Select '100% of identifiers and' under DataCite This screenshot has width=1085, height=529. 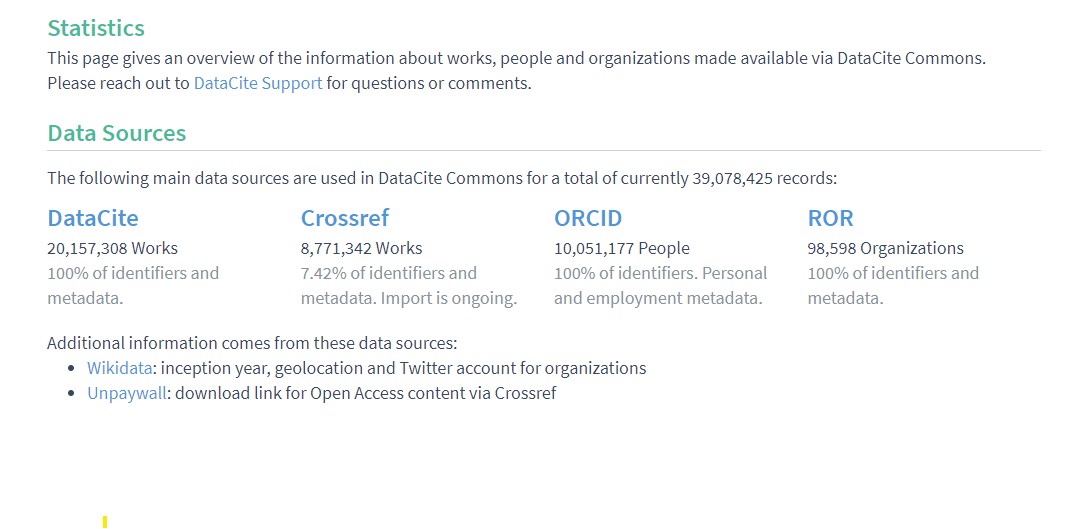(x=133, y=274)
